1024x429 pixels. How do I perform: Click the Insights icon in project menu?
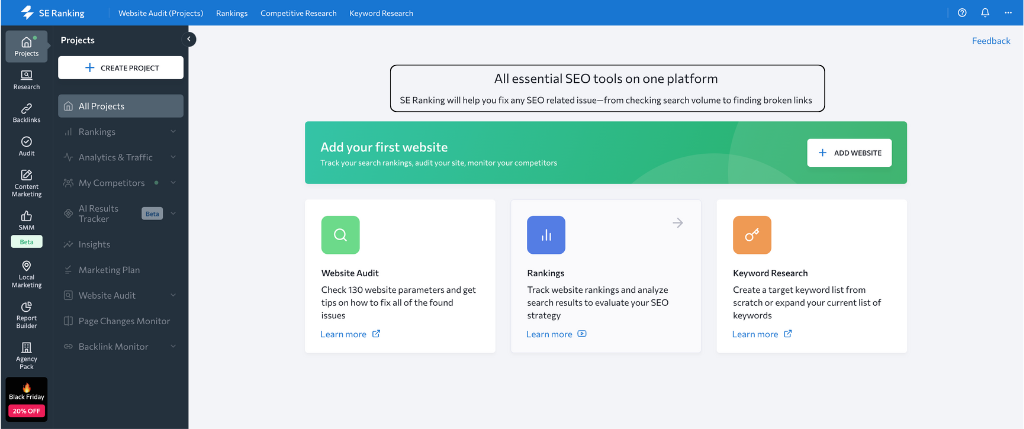click(68, 244)
